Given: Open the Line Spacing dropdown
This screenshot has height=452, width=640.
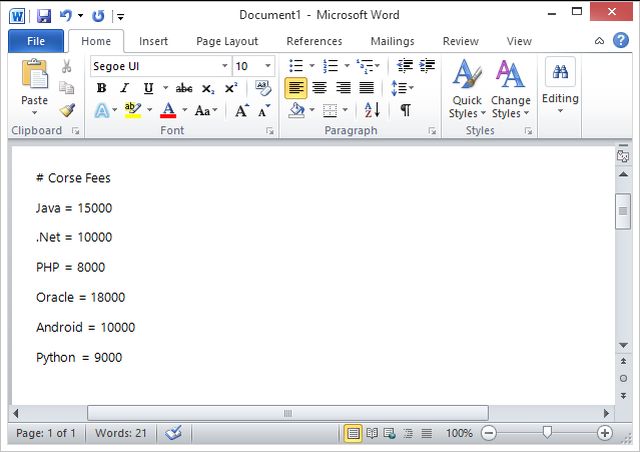Looking at the screenshot, I should 402,88.
